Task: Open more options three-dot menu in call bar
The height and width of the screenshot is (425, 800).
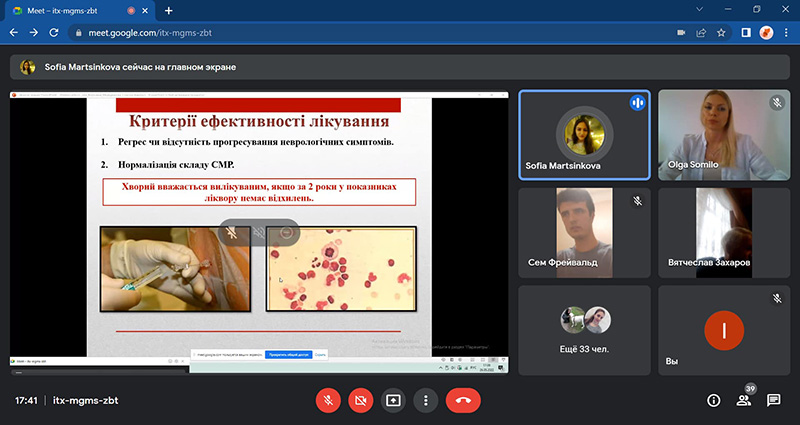Action: coord(426,400)
